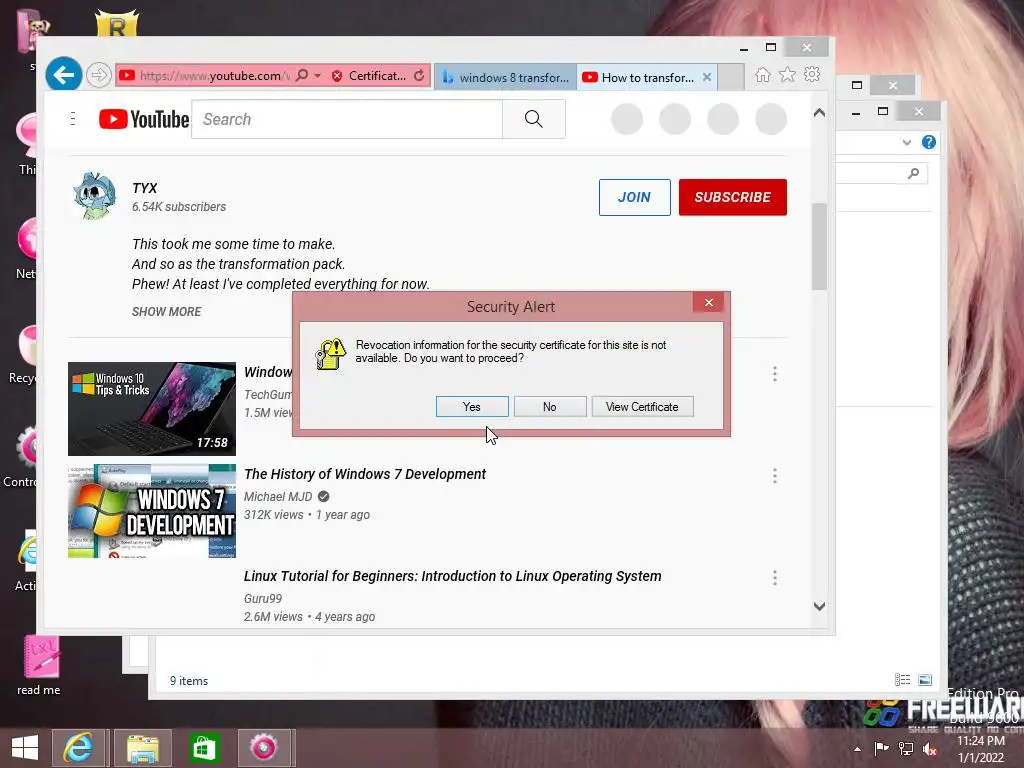
Task: Open the address bar dropdown arrow
Action: click(x=318, y=76)
